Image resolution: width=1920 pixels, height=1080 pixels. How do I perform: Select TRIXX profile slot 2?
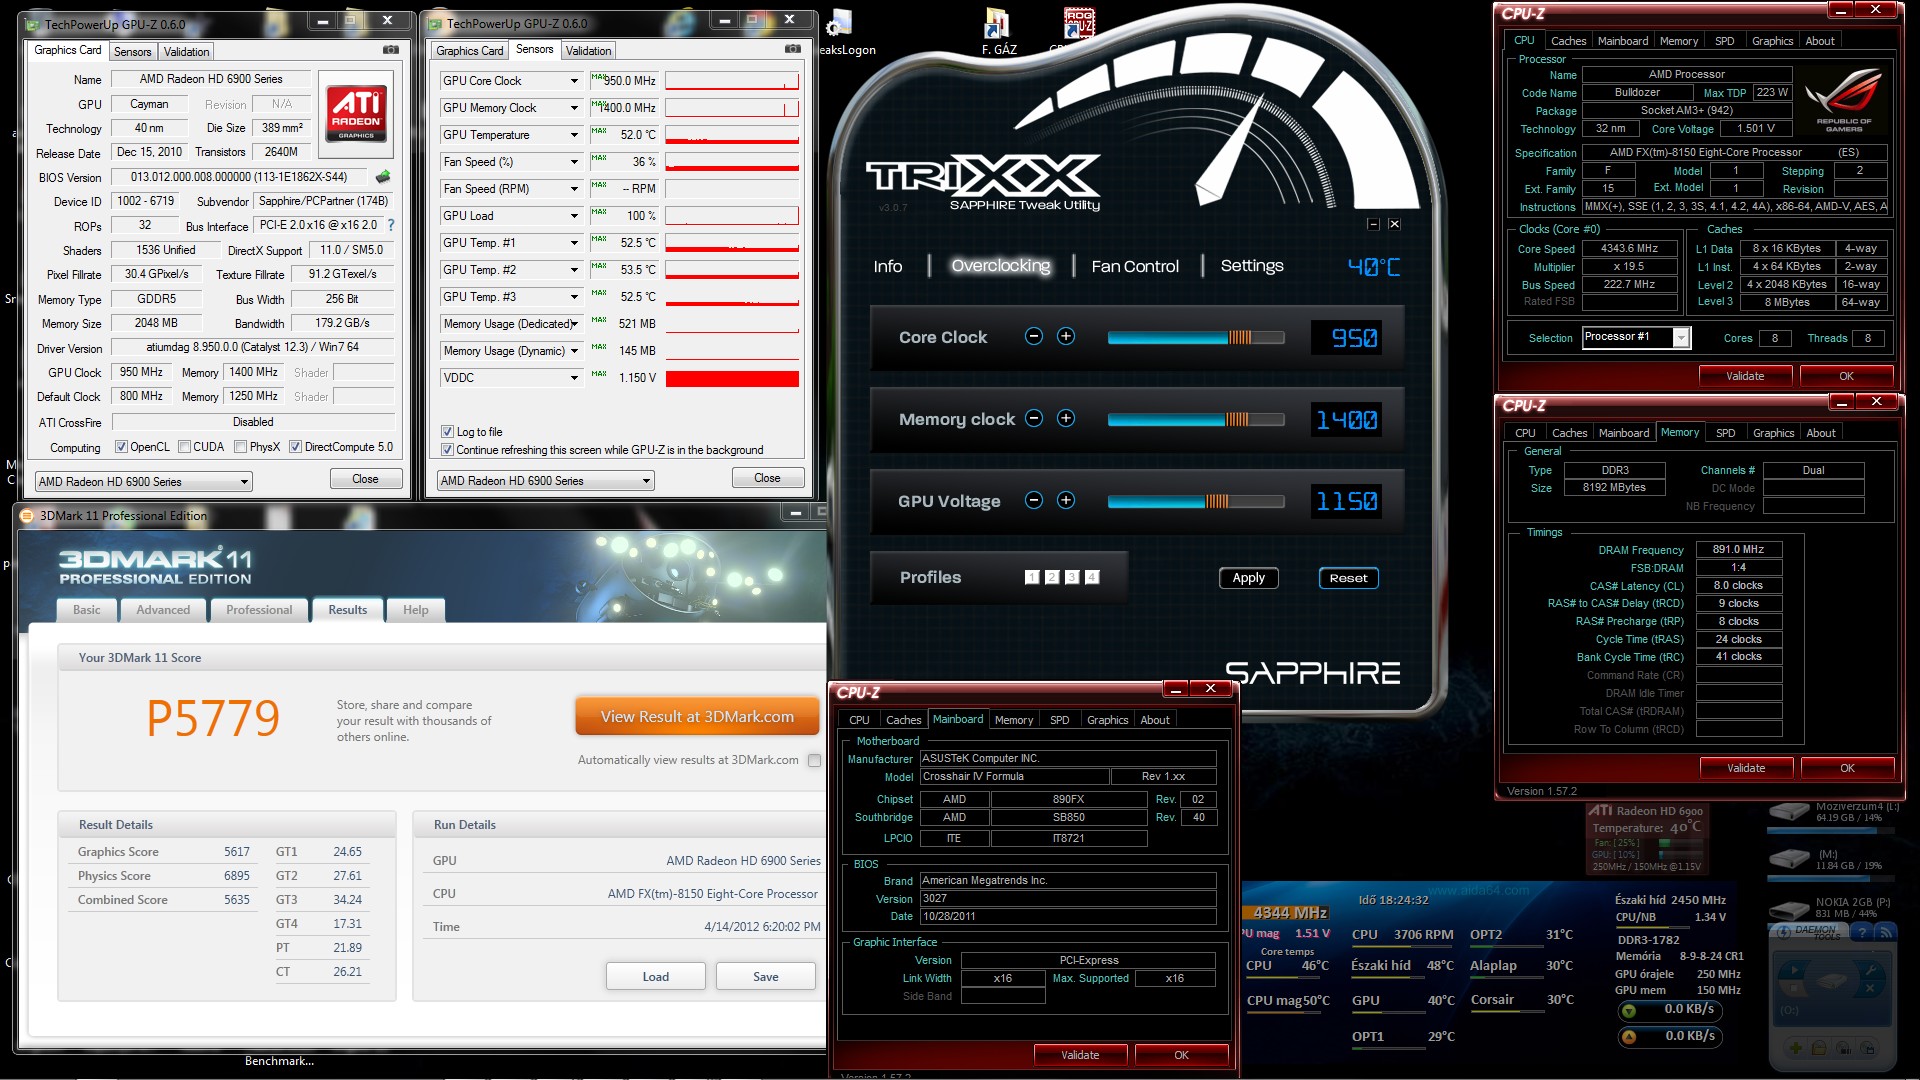point(1052,577)
